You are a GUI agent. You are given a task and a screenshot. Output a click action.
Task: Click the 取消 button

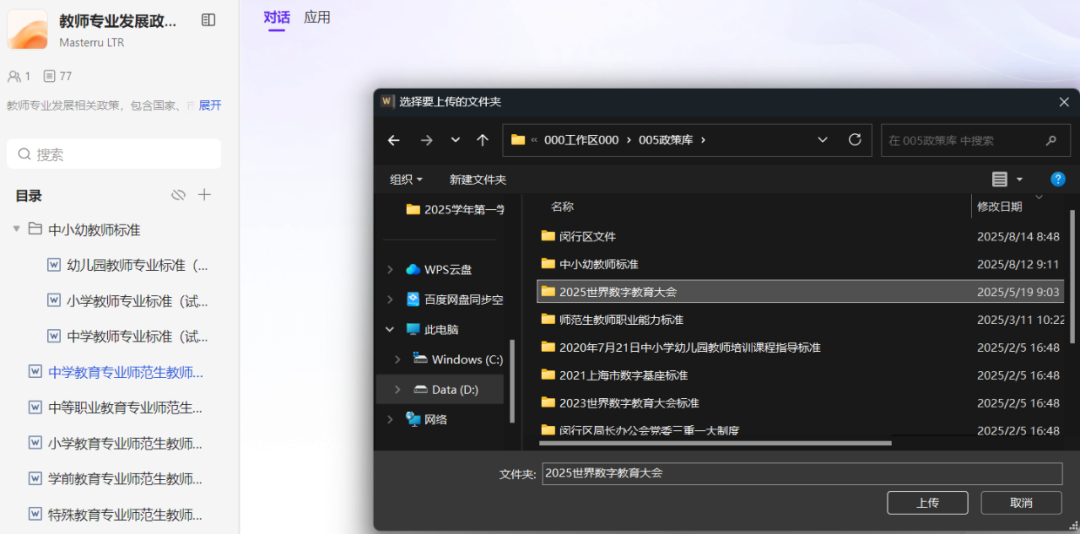[1021, 502]
